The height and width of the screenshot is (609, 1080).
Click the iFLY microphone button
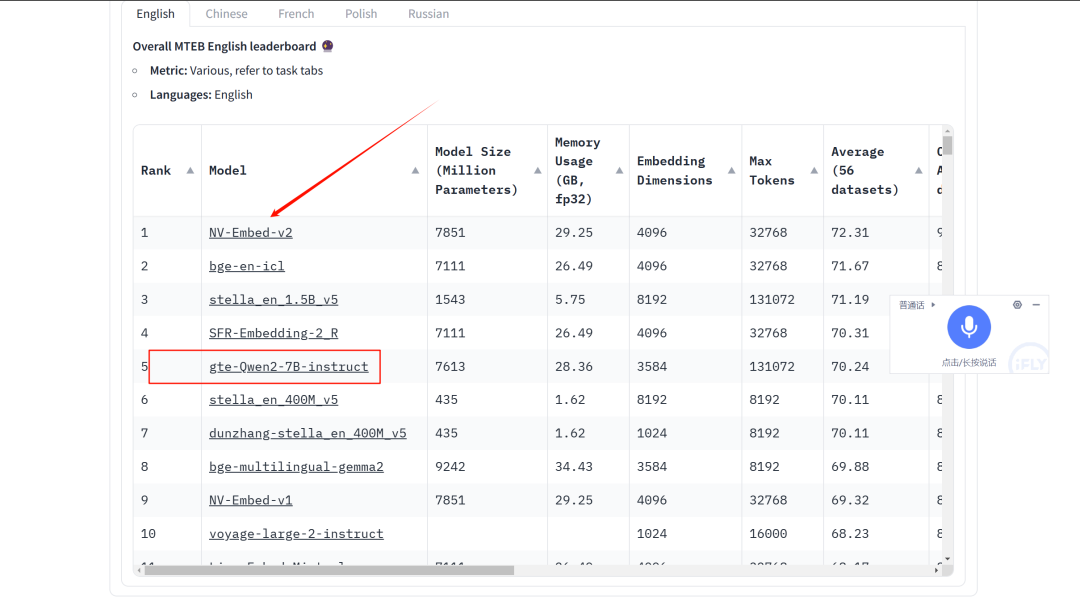point(968,327)
